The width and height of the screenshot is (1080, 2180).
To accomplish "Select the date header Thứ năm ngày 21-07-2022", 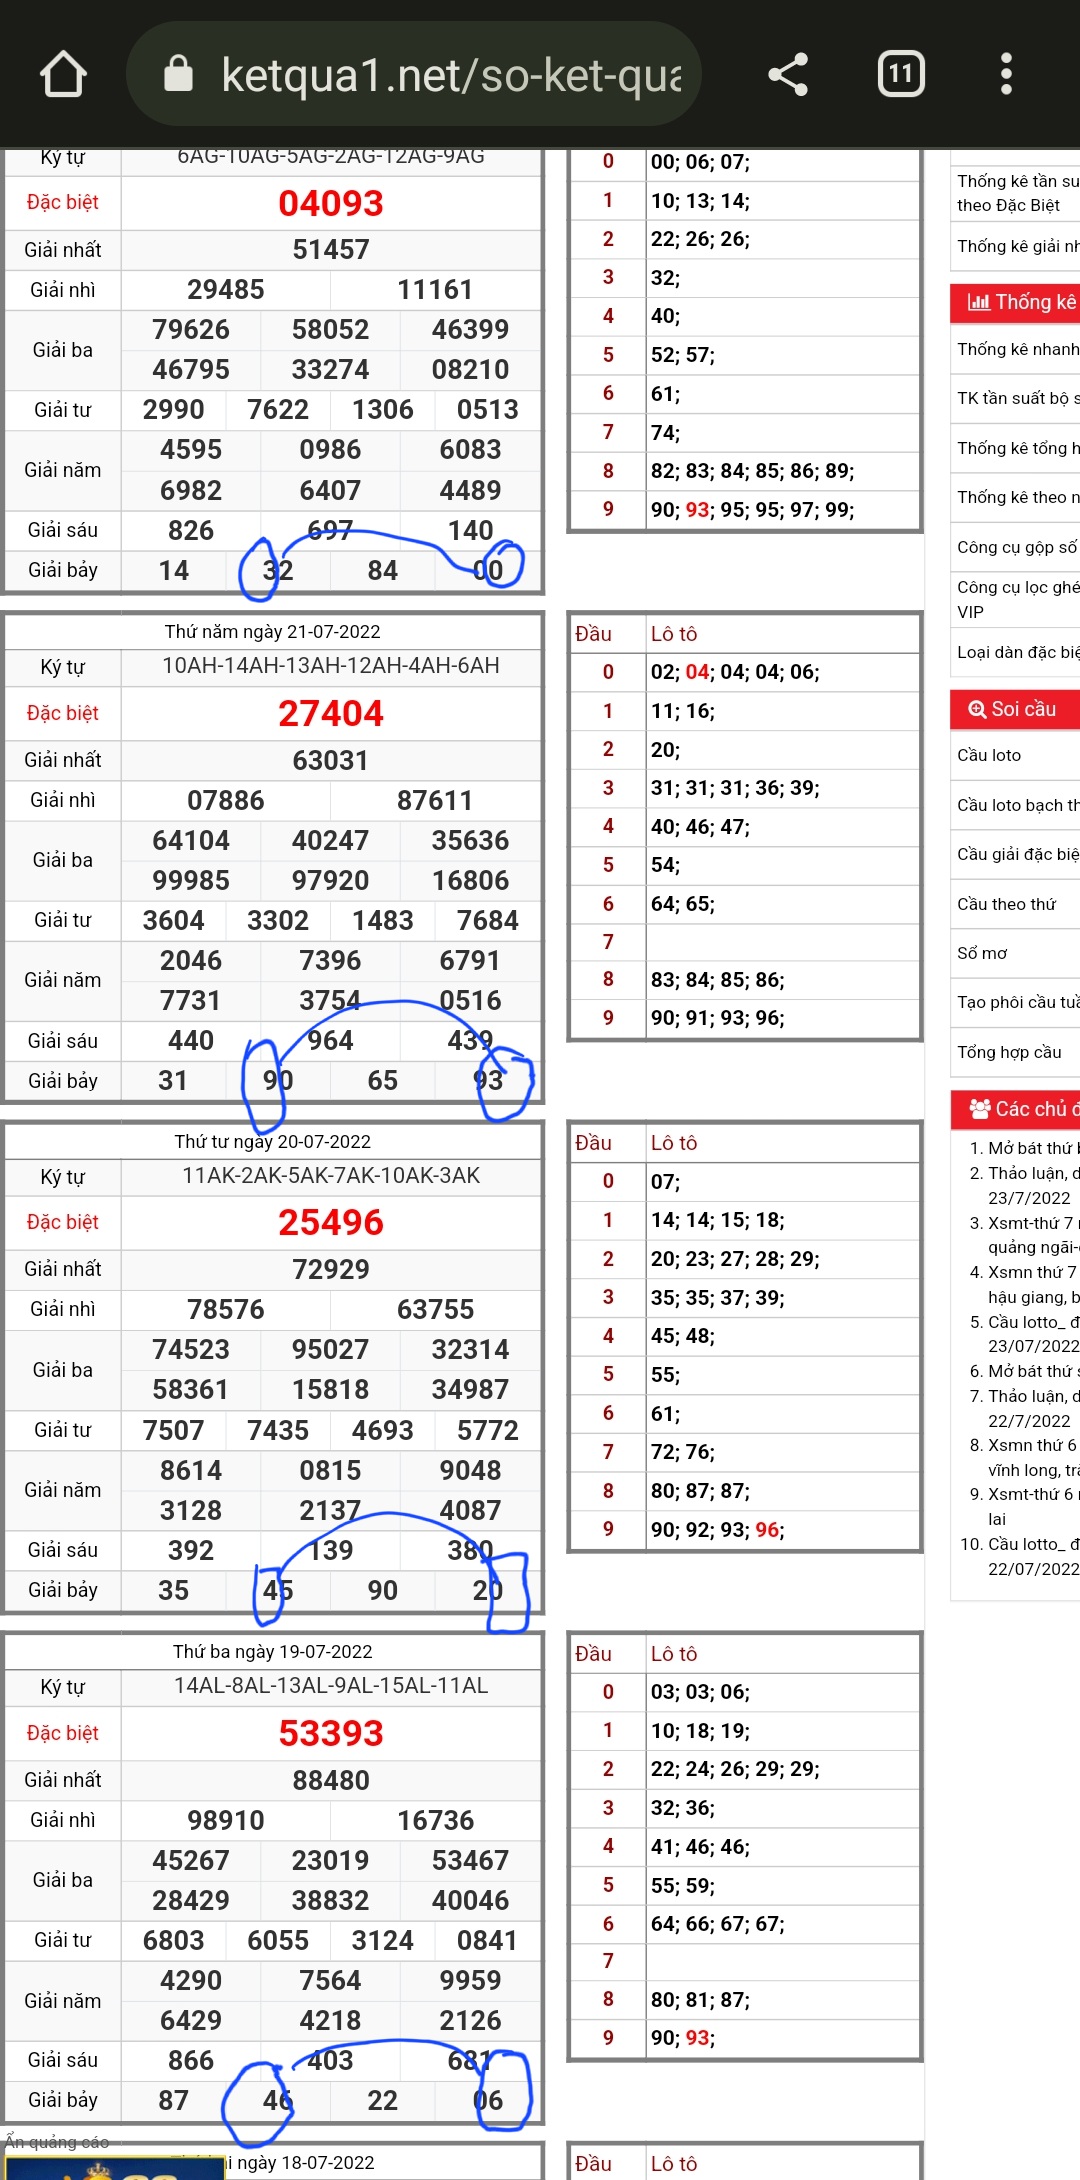I will tap(273, 632).
